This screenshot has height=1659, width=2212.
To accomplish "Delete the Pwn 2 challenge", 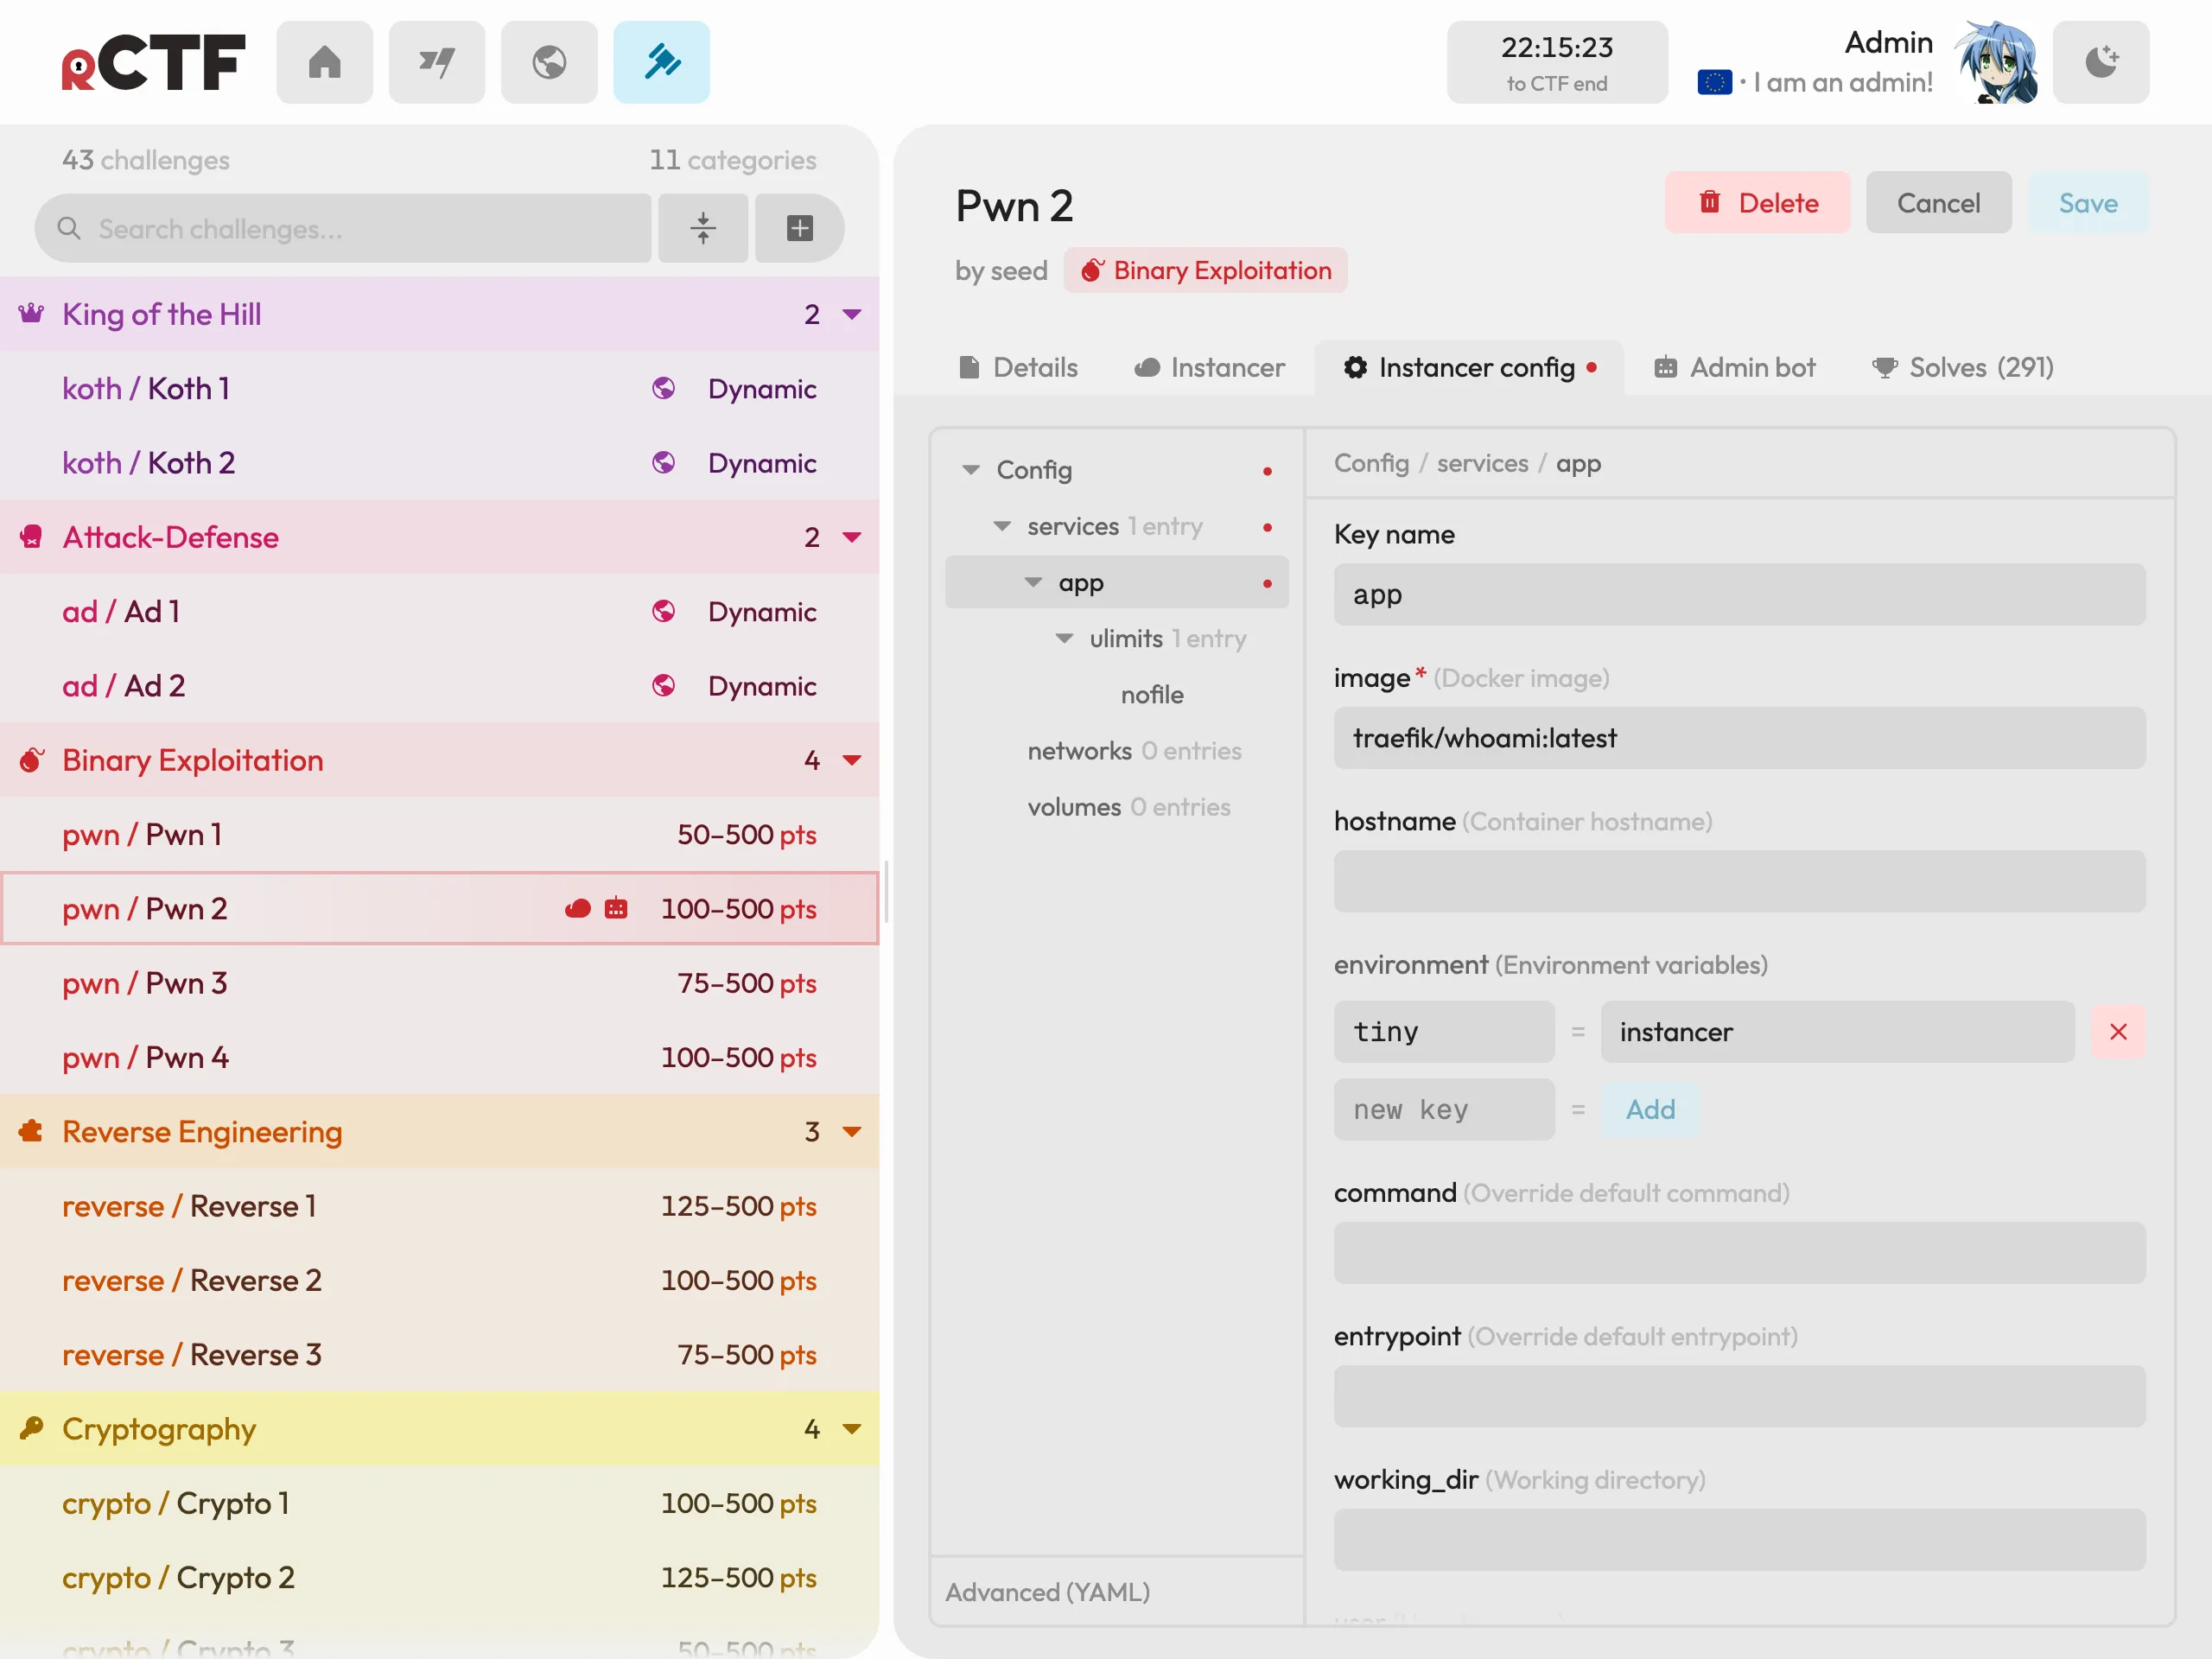I will [x=1757, y=203].
